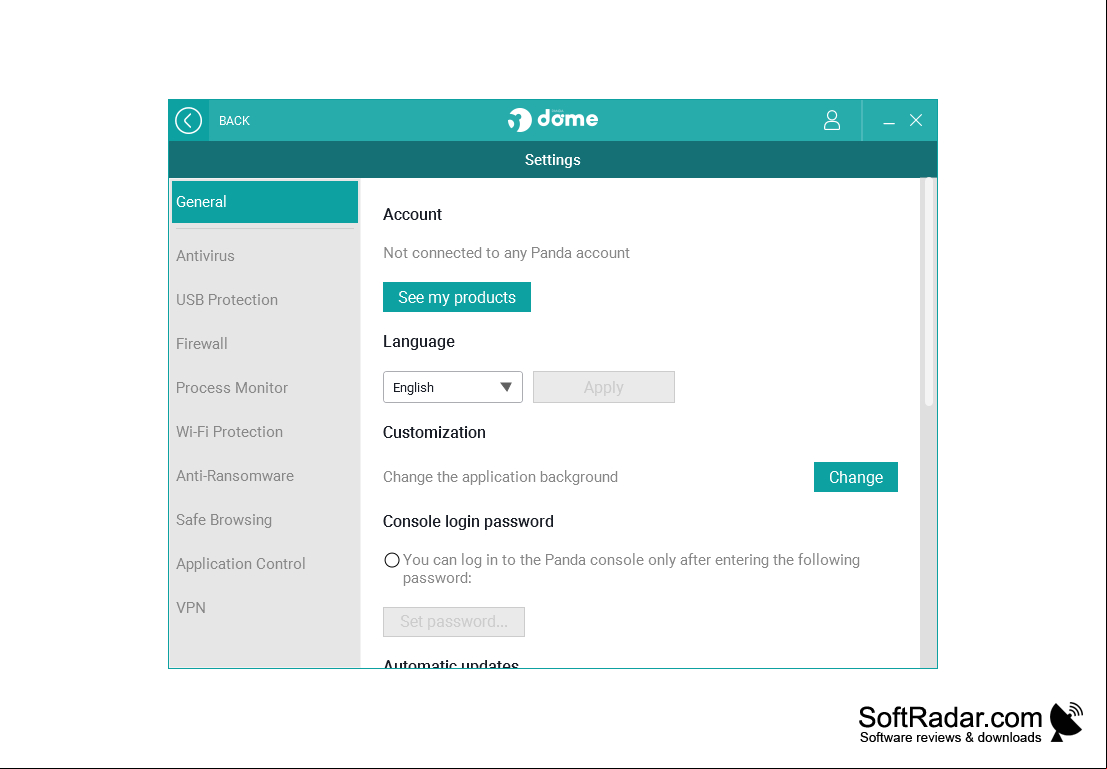The width and height of the screenshot is (1107, 769).
Task: Click the BACK label in the header
Action: click(x=234, y=121)
